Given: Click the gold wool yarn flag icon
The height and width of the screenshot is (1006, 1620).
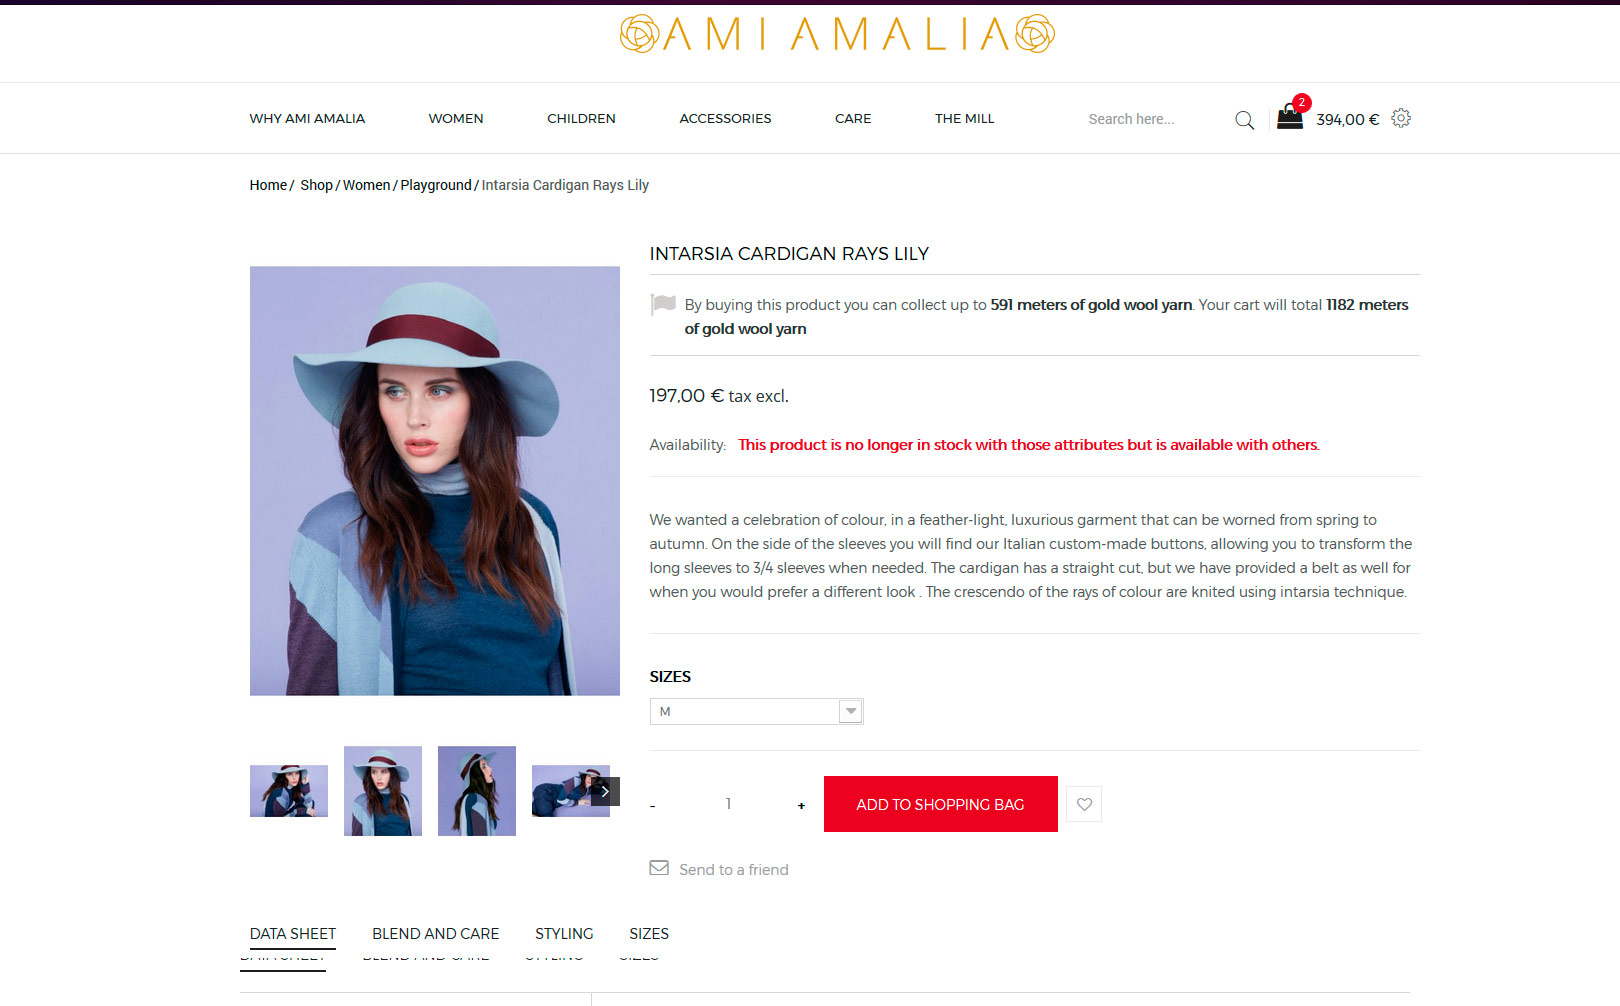Looking at the screenshot, I should click(x=663, y=303).
